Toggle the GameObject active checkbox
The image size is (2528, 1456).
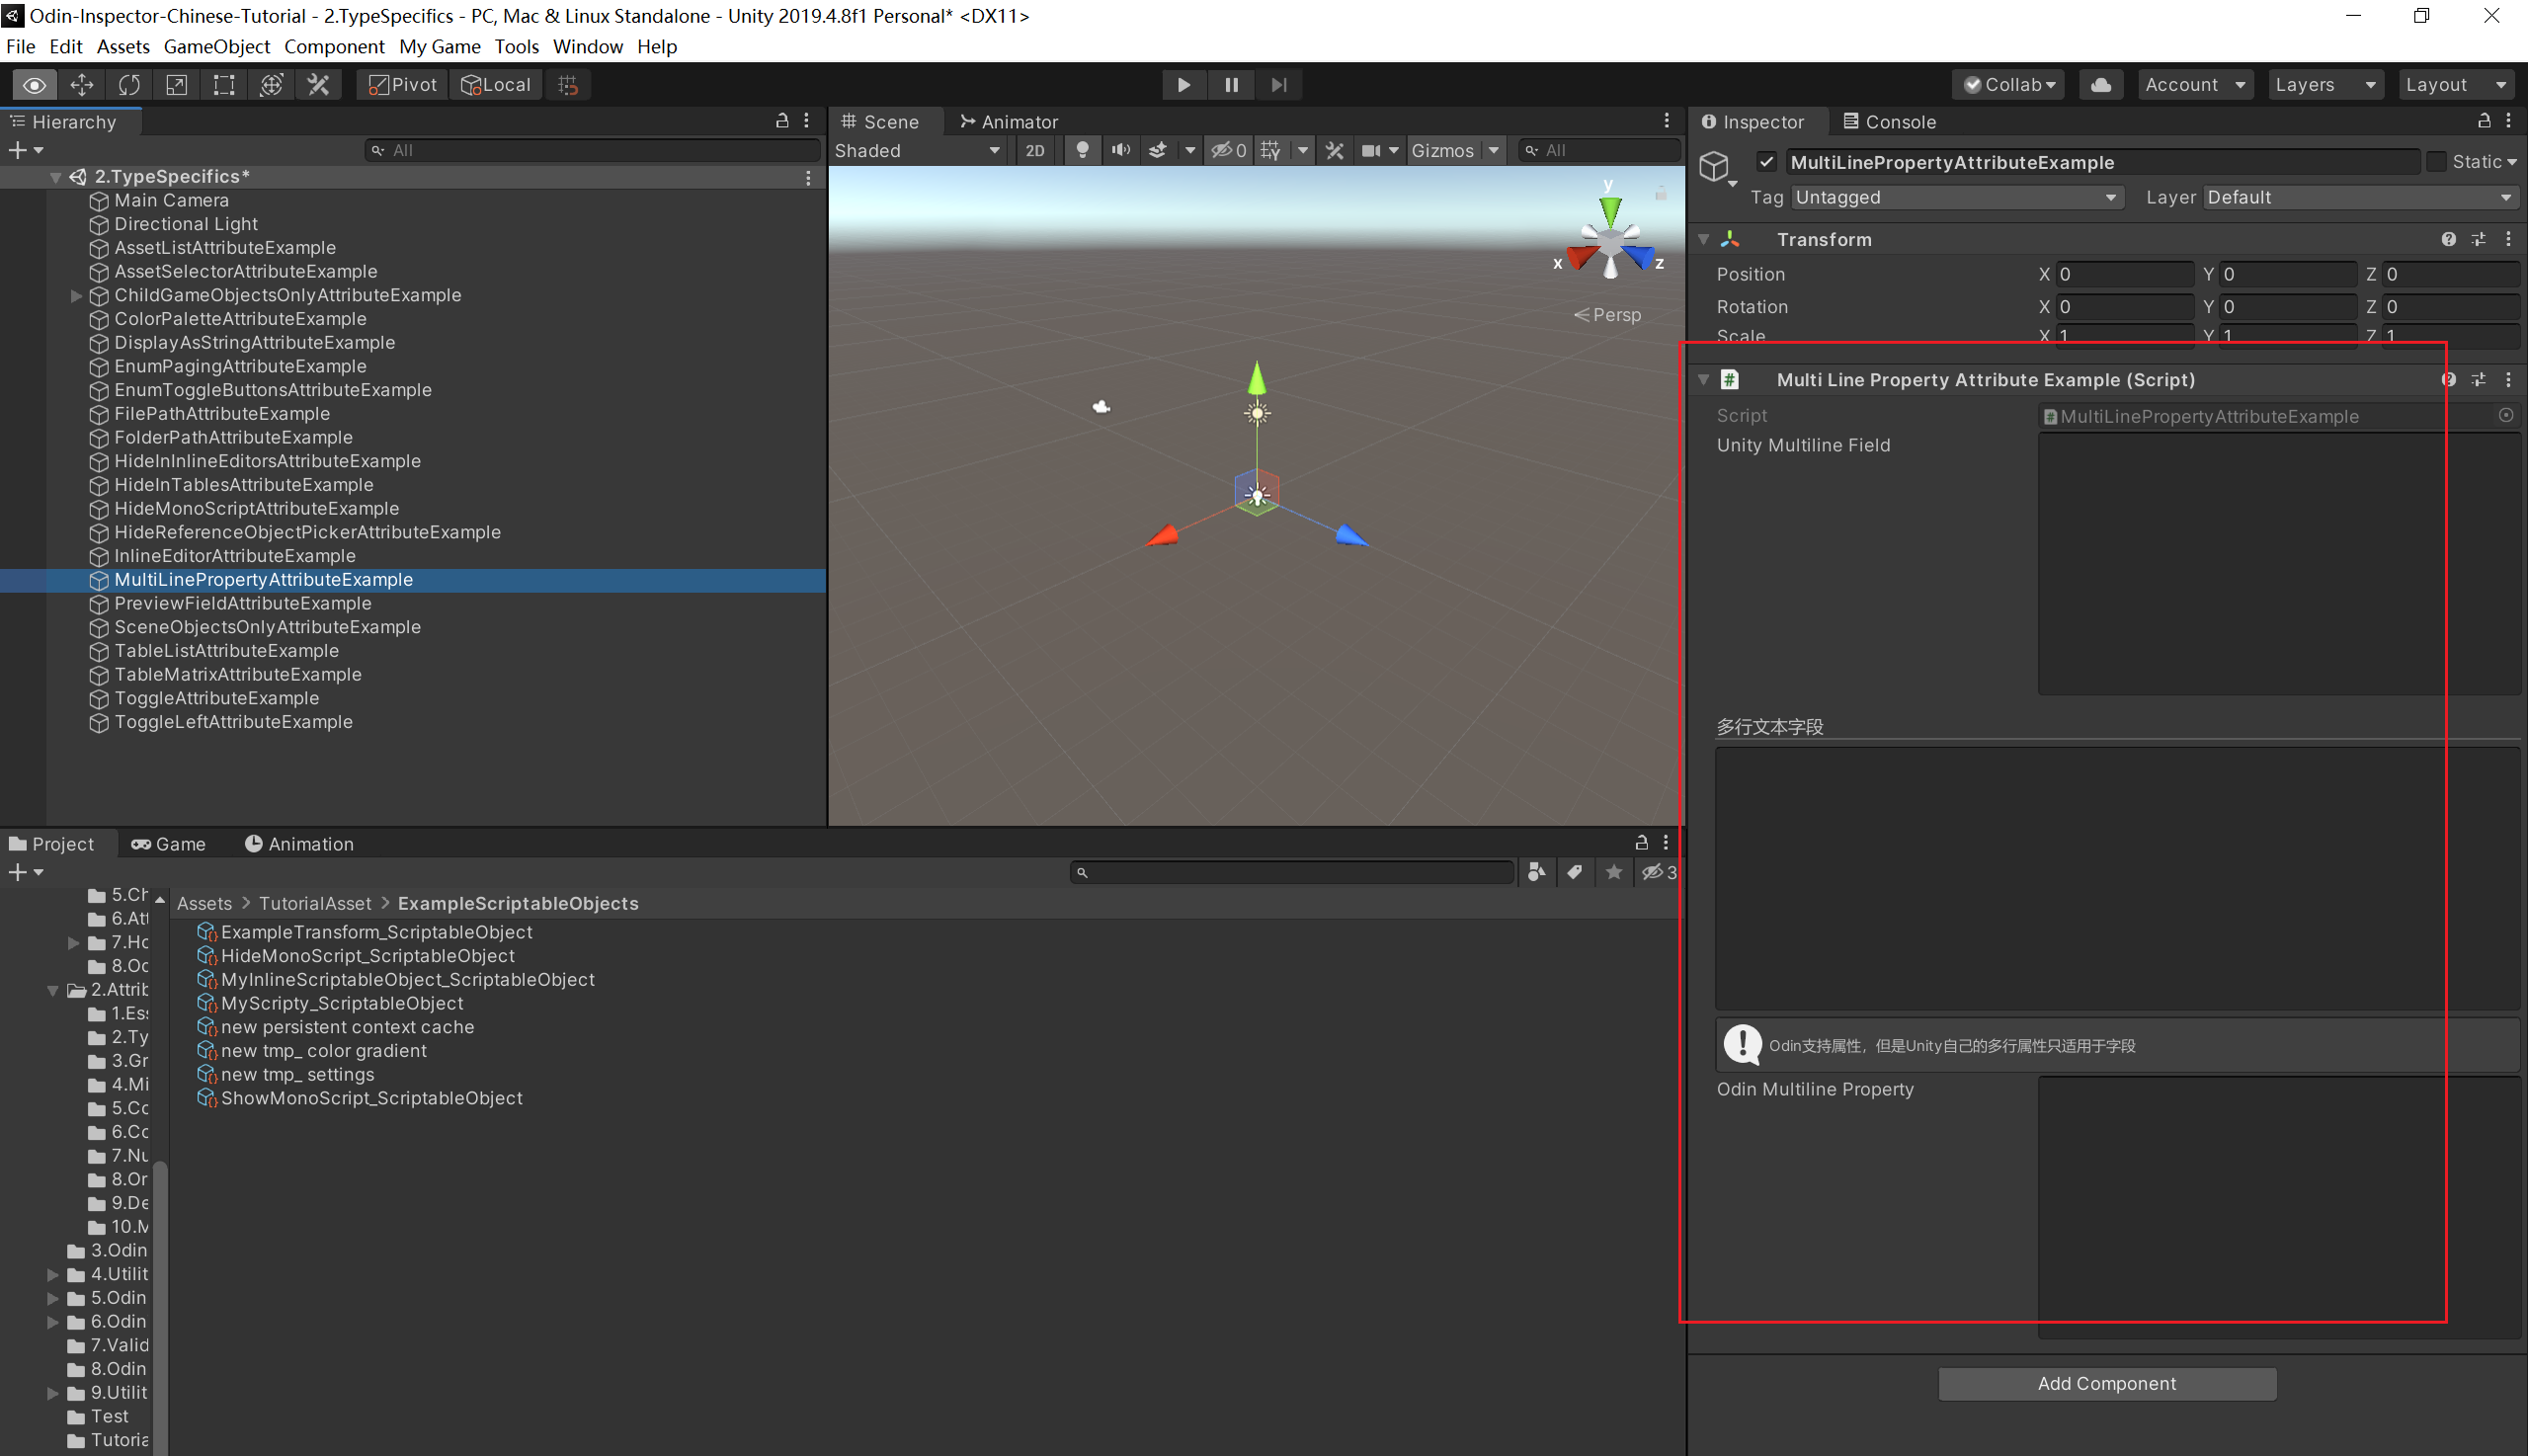1767,162
